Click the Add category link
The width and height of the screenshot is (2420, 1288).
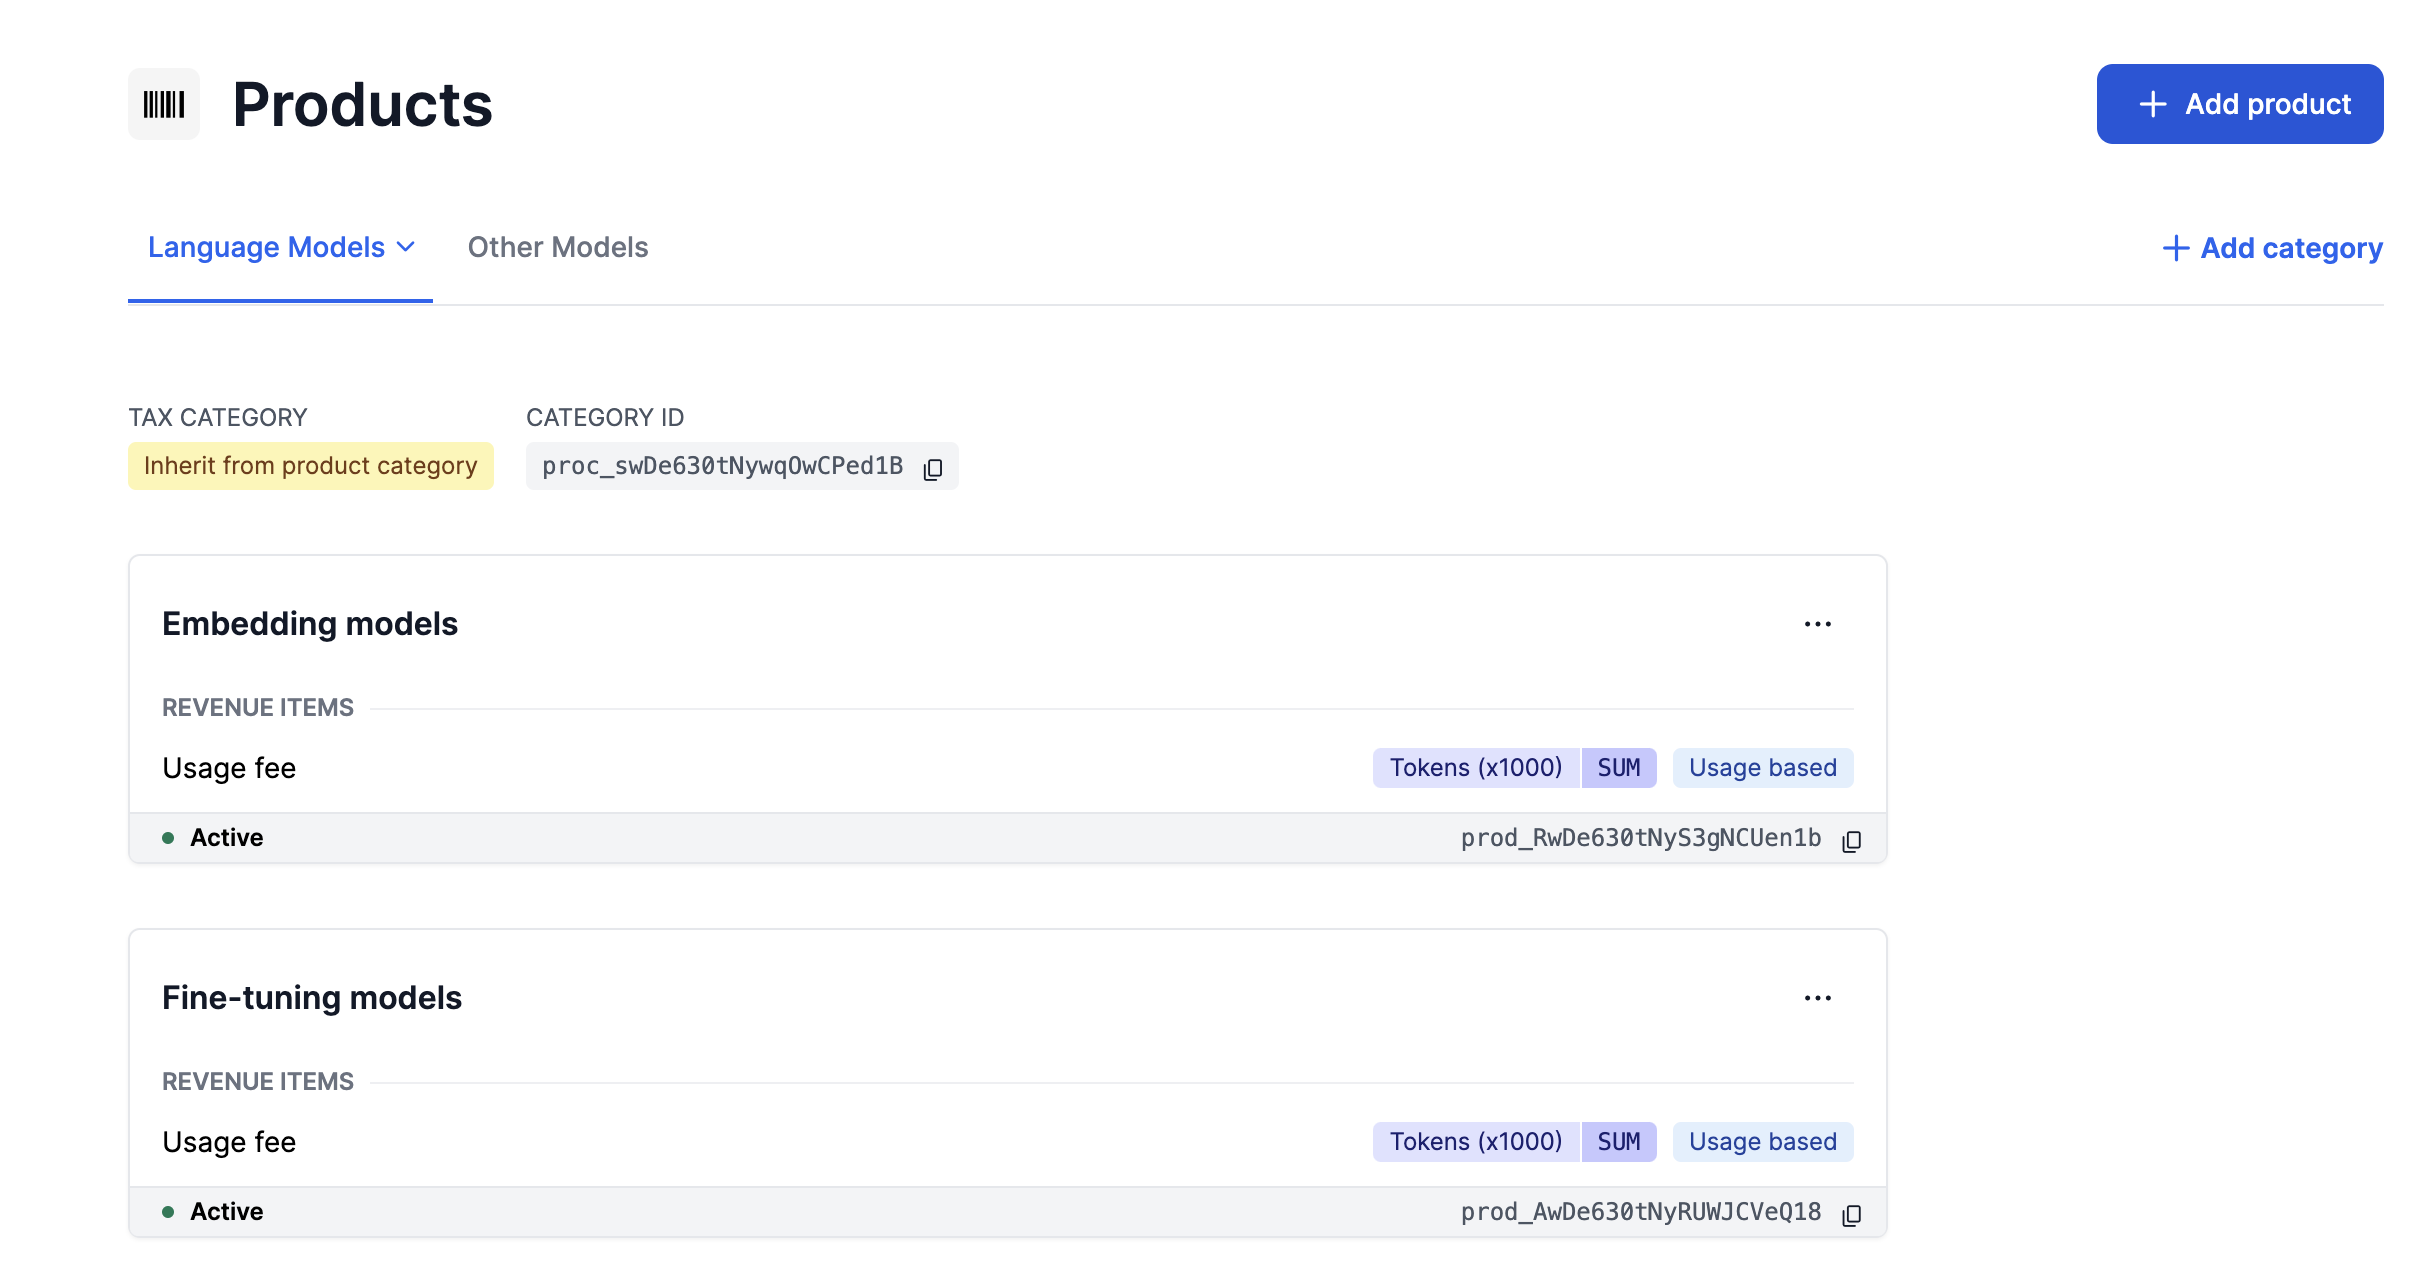coord(2290,248)
